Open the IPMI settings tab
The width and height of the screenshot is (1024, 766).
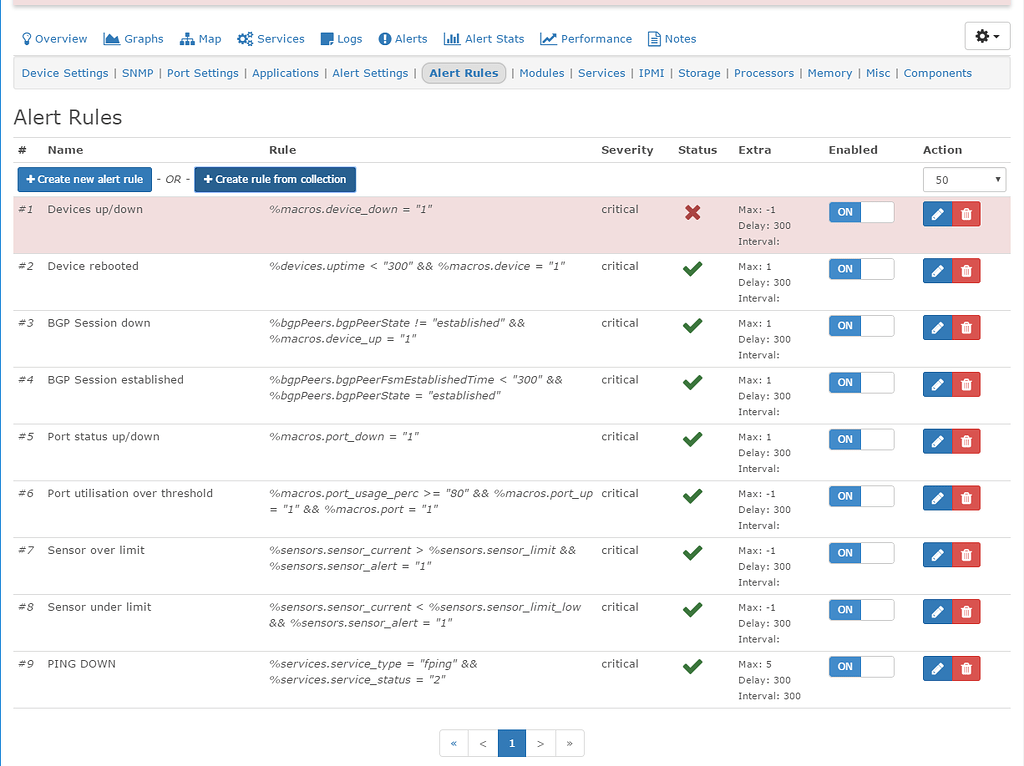click(652, 73)
